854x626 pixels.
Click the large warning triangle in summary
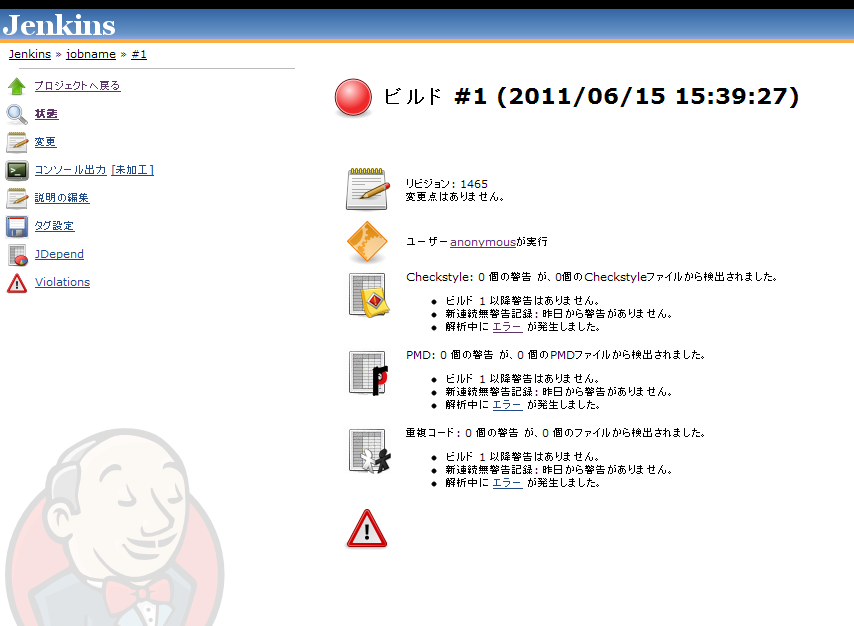[367, 528]
